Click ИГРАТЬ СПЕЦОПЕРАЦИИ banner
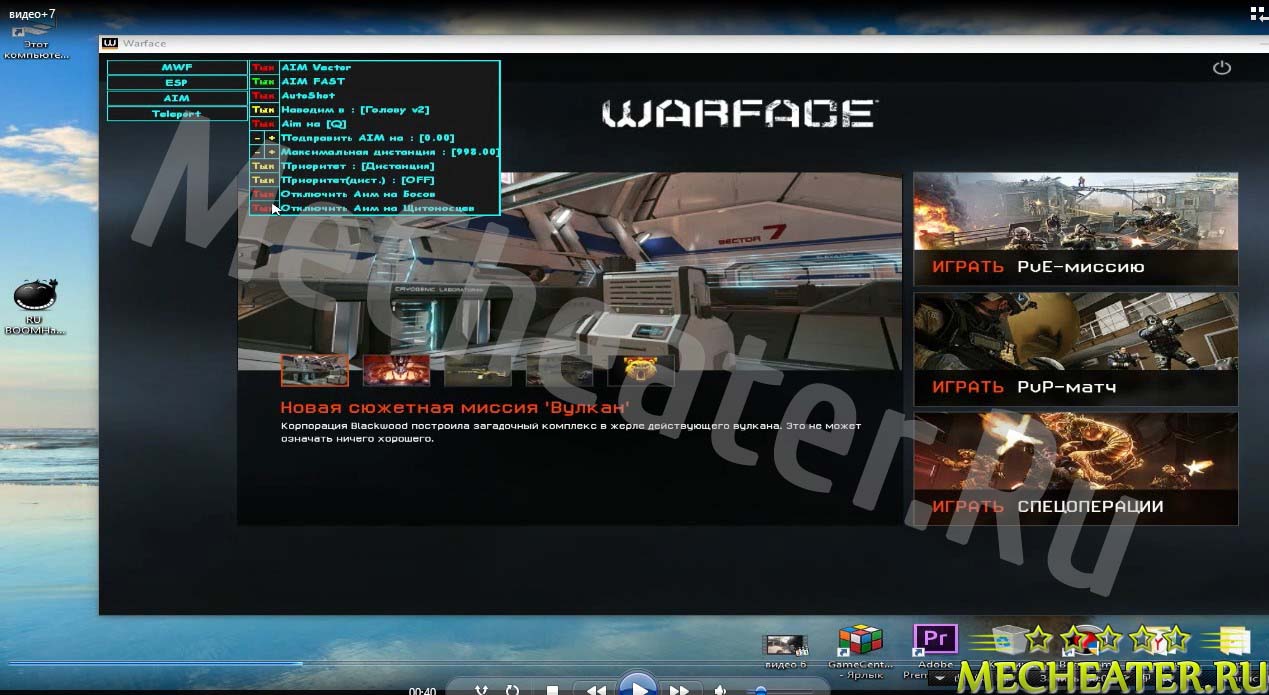The width and height of the screenshot is (1269, 695). [x=1075, y=469]
